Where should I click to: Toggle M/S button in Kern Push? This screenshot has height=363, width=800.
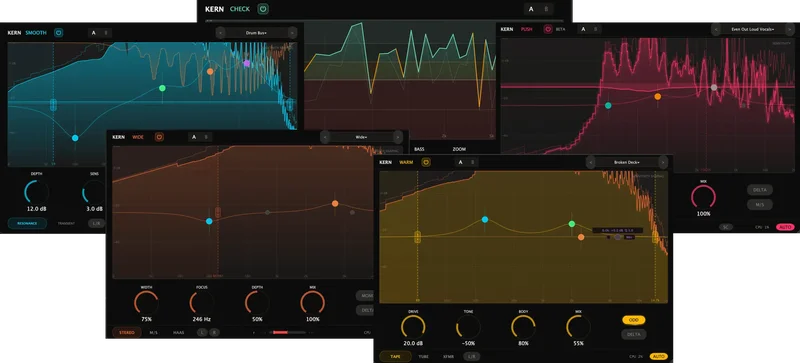[760, 205]
